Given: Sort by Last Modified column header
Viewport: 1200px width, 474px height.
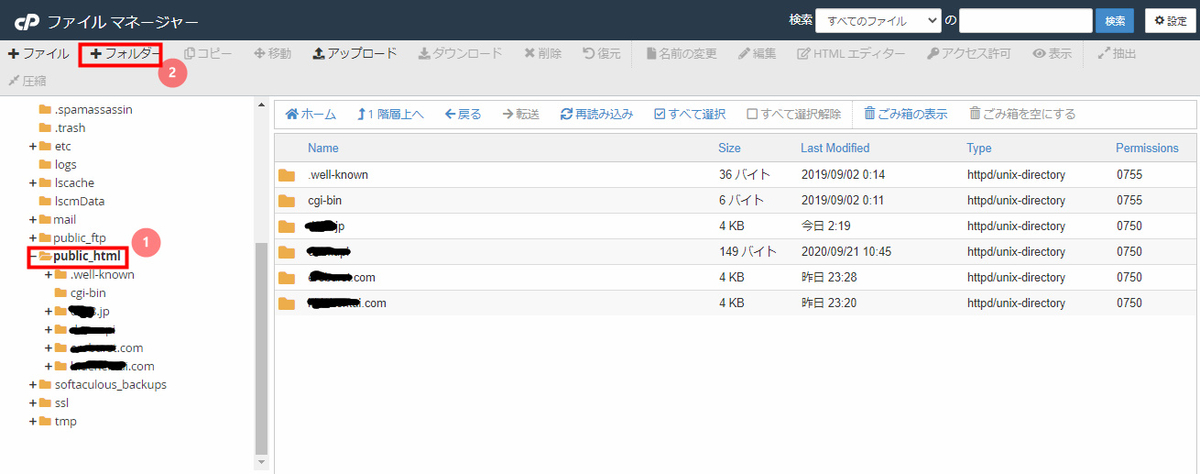Looking at the screenshot, I should click(x=835, y=148).
